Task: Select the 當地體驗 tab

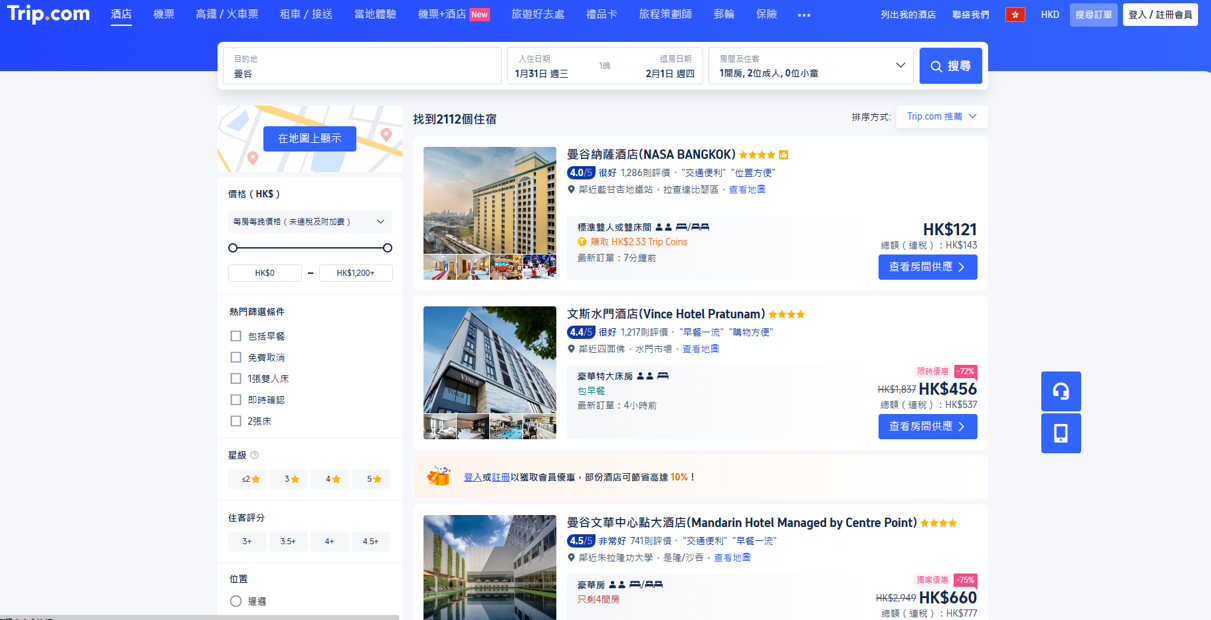Action: [x=375, y=15]
